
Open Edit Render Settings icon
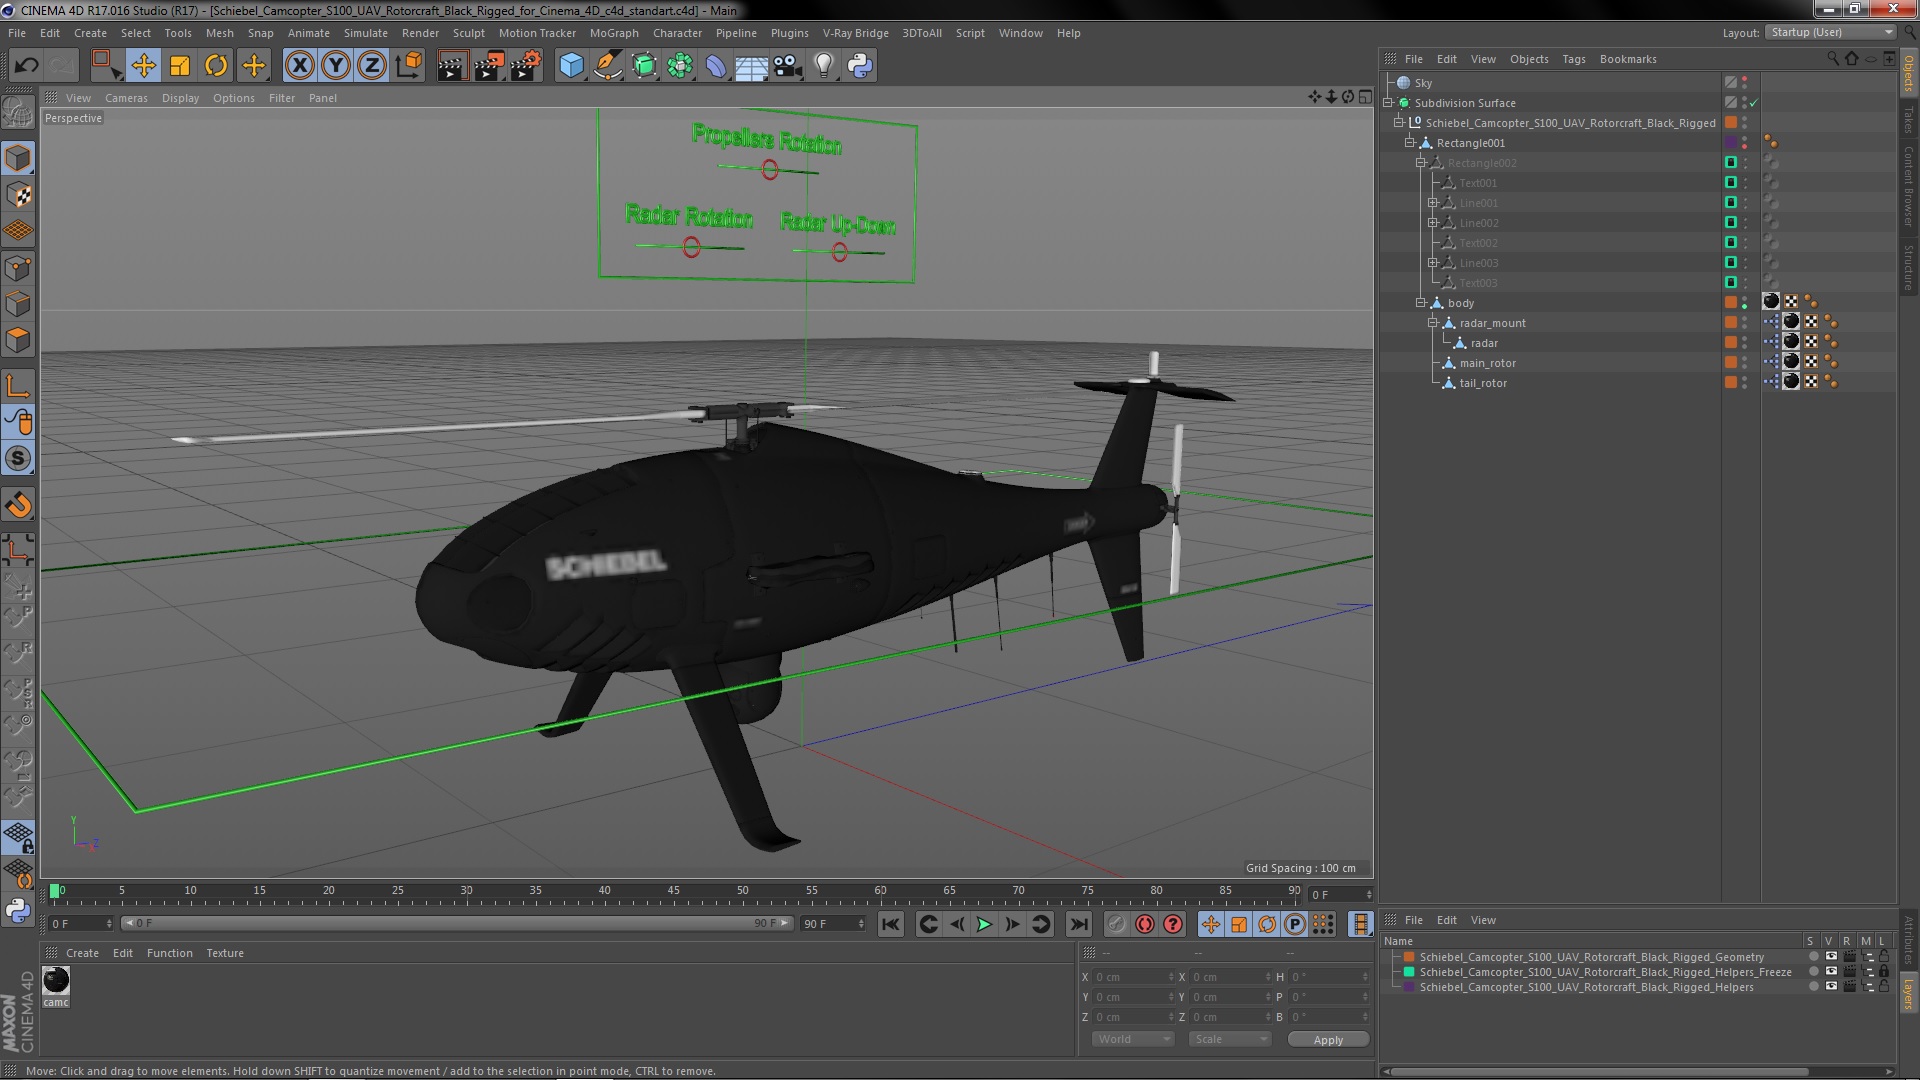[x=526, y=66]
